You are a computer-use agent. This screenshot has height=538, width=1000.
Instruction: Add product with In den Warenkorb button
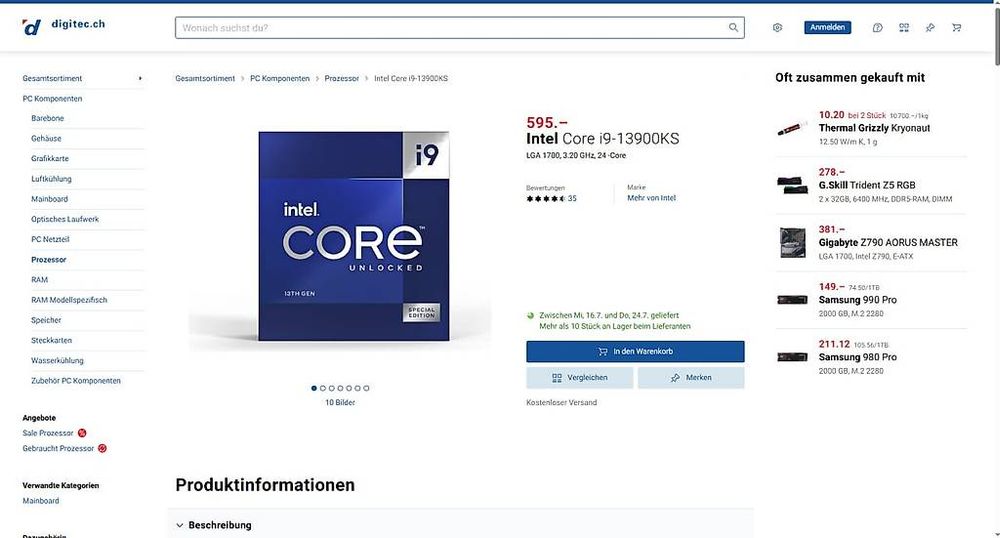tap(635, 351)
